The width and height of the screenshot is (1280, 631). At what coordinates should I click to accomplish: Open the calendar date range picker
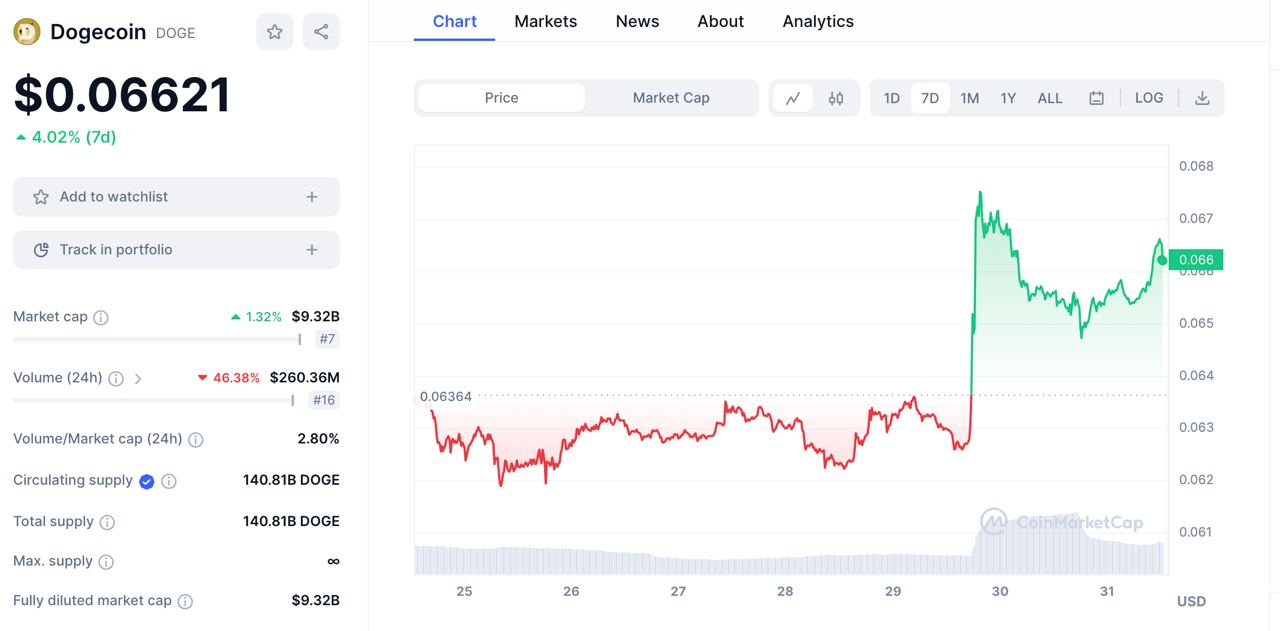1096,98
